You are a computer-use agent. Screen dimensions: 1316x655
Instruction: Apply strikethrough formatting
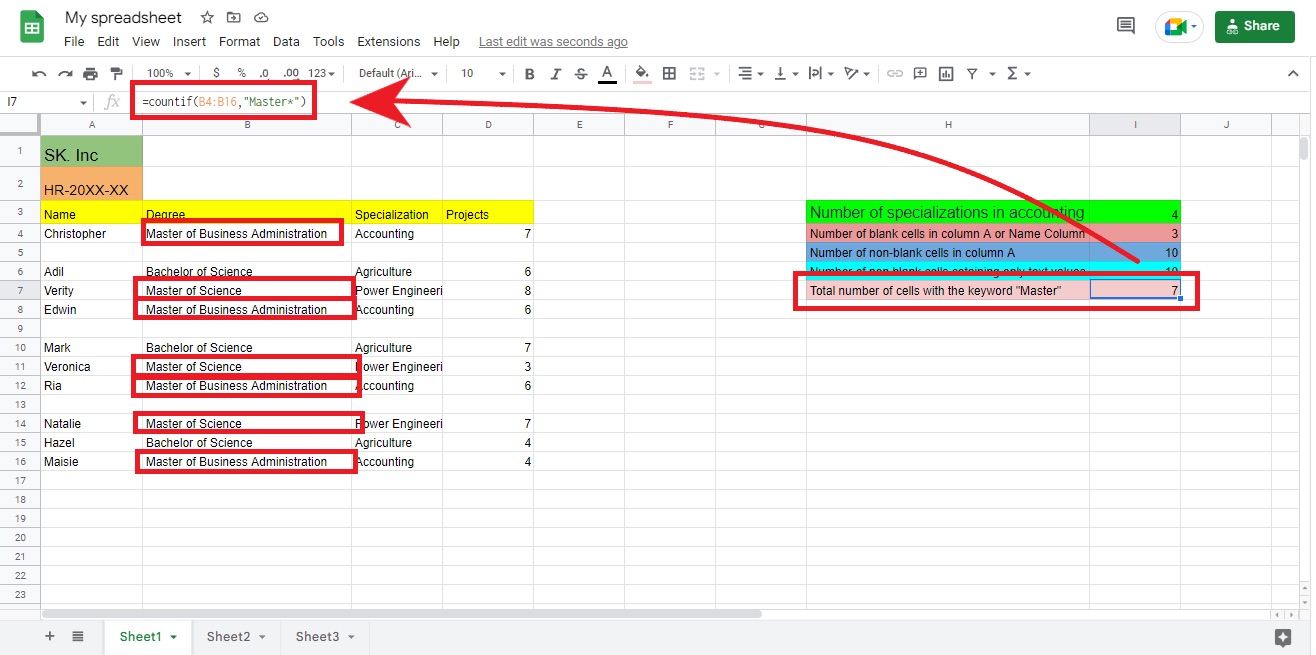pyautogui.click(x=580, y=73)
